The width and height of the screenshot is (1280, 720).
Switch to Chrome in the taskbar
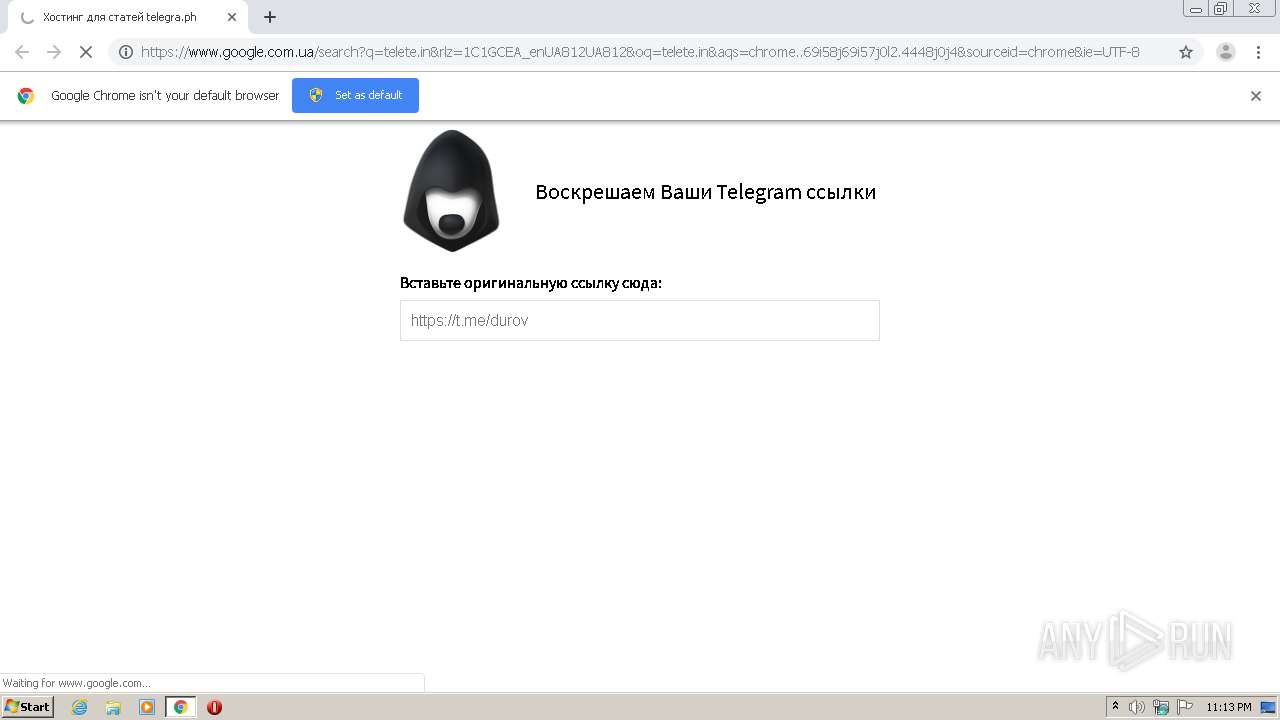click(x=181, y=707)
